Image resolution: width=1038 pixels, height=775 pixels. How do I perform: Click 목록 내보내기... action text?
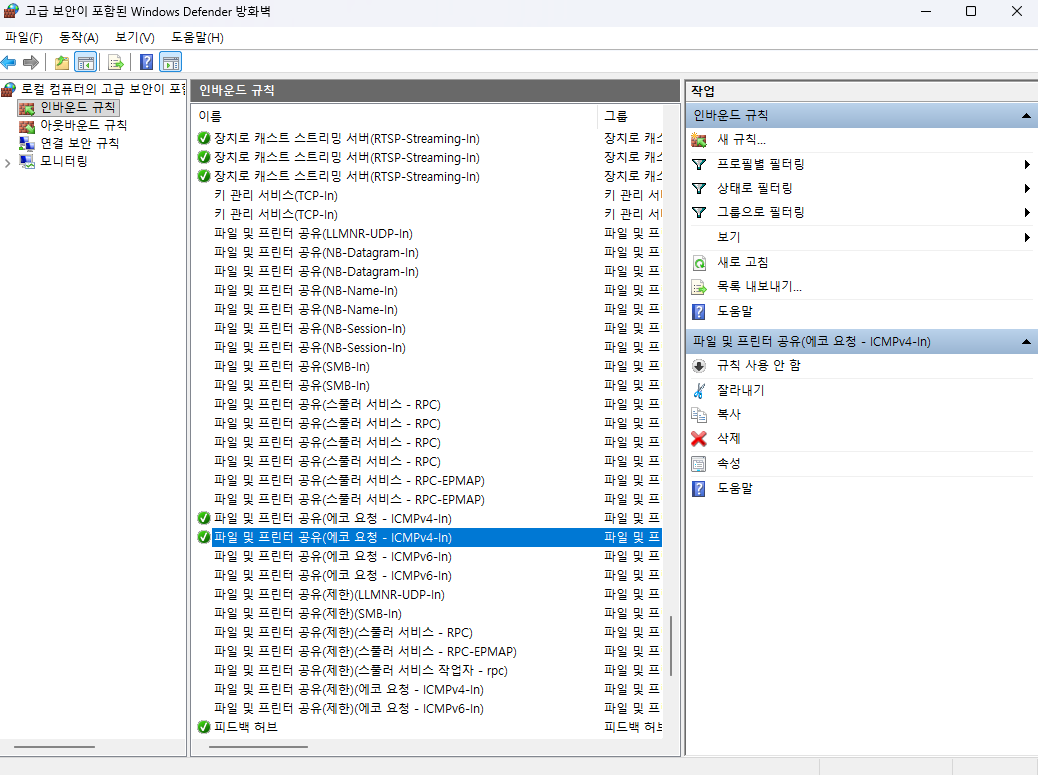(759, 287)
